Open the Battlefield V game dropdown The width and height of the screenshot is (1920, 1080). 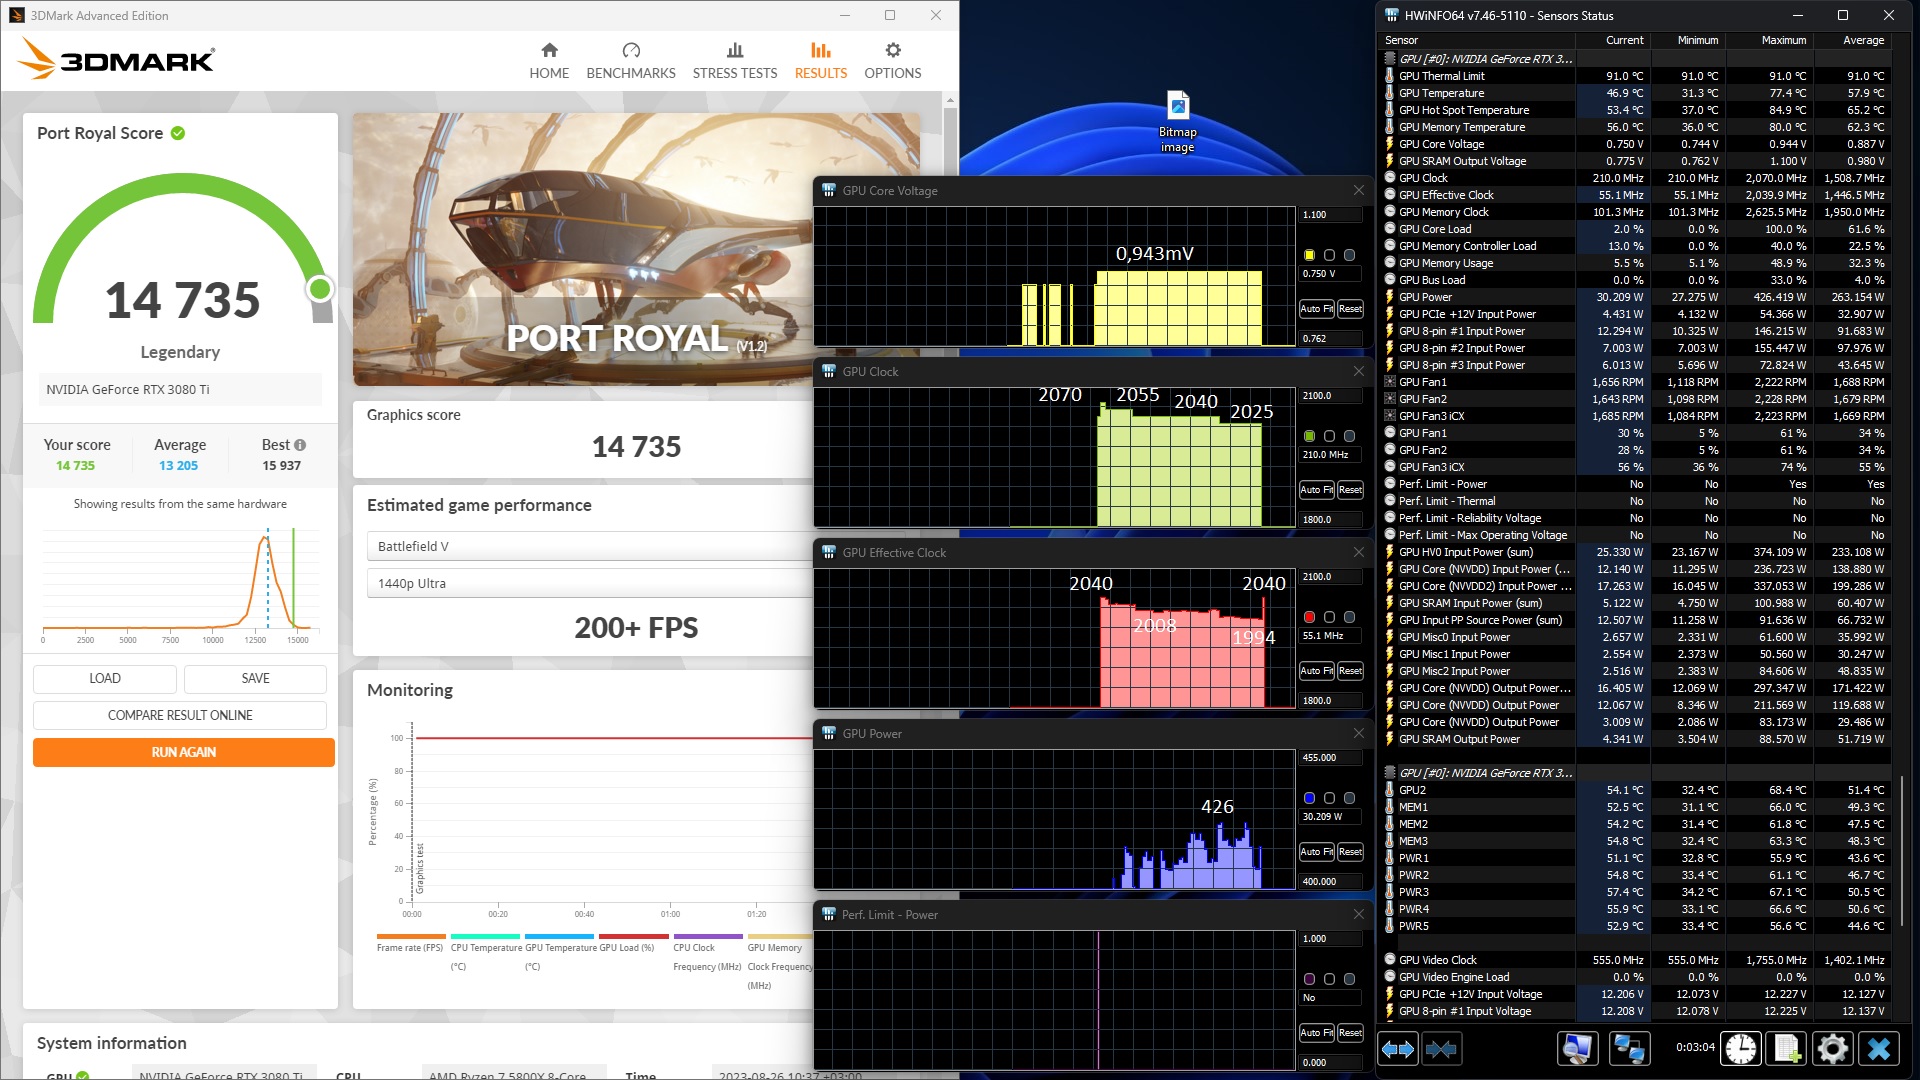click(590, 546)
